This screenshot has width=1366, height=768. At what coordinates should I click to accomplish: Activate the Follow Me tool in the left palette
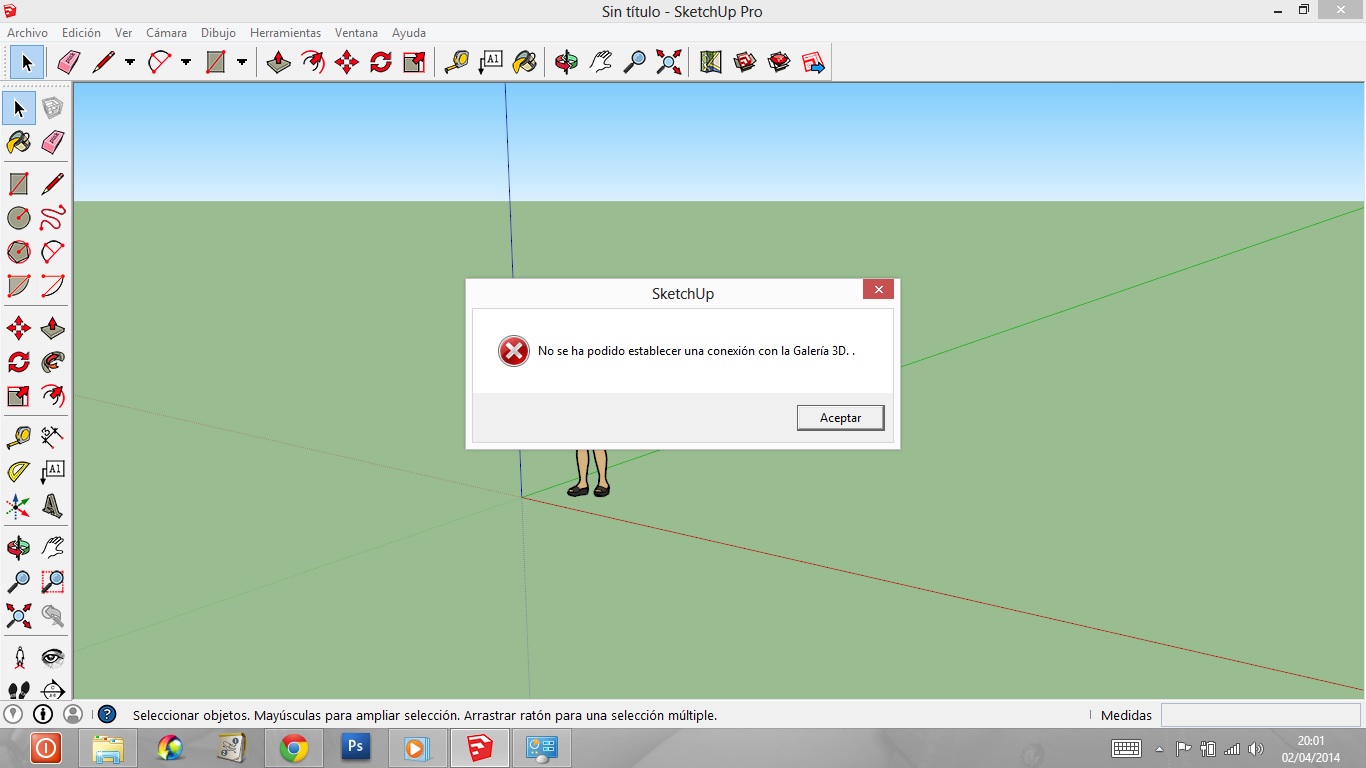pos(53,362)
